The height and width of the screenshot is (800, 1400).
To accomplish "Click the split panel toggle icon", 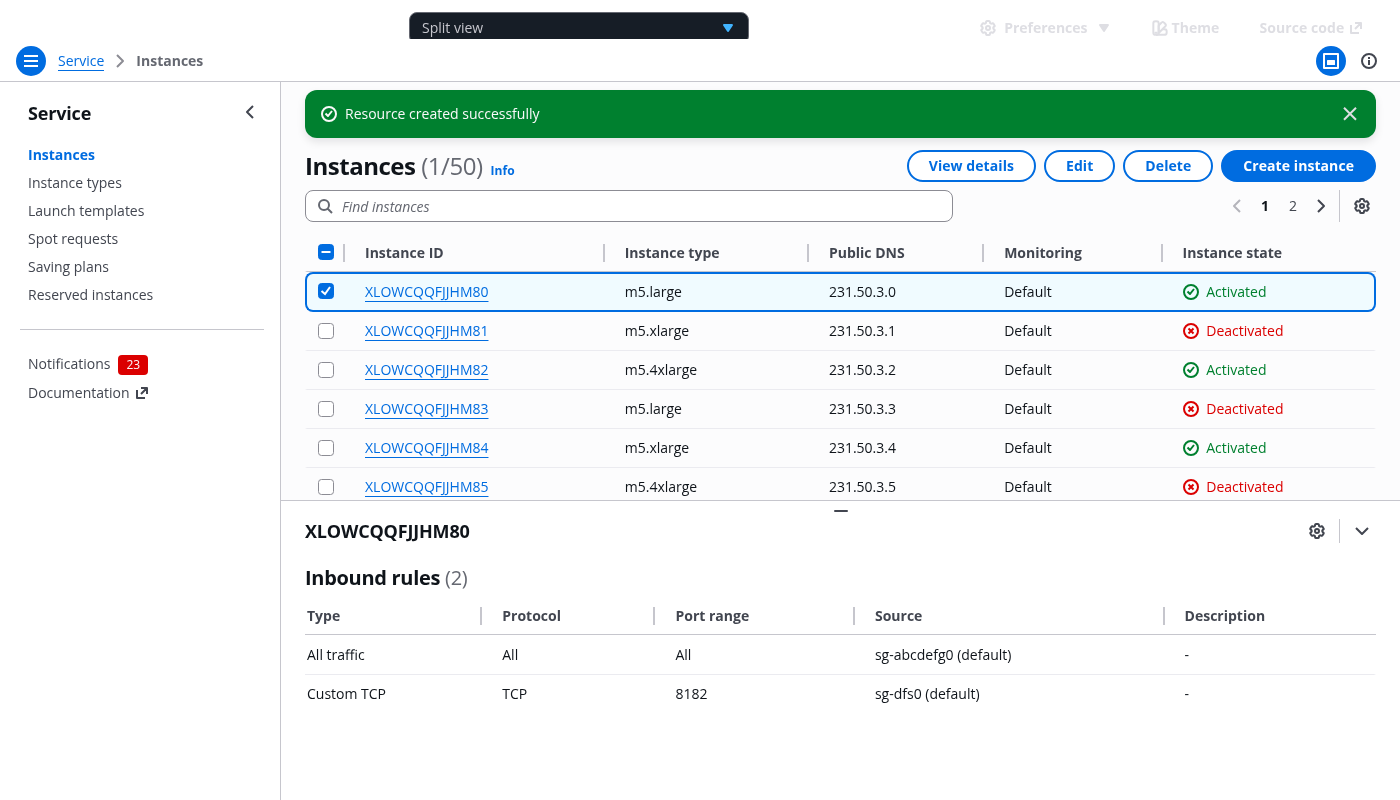I will (x=1330, y=61).
